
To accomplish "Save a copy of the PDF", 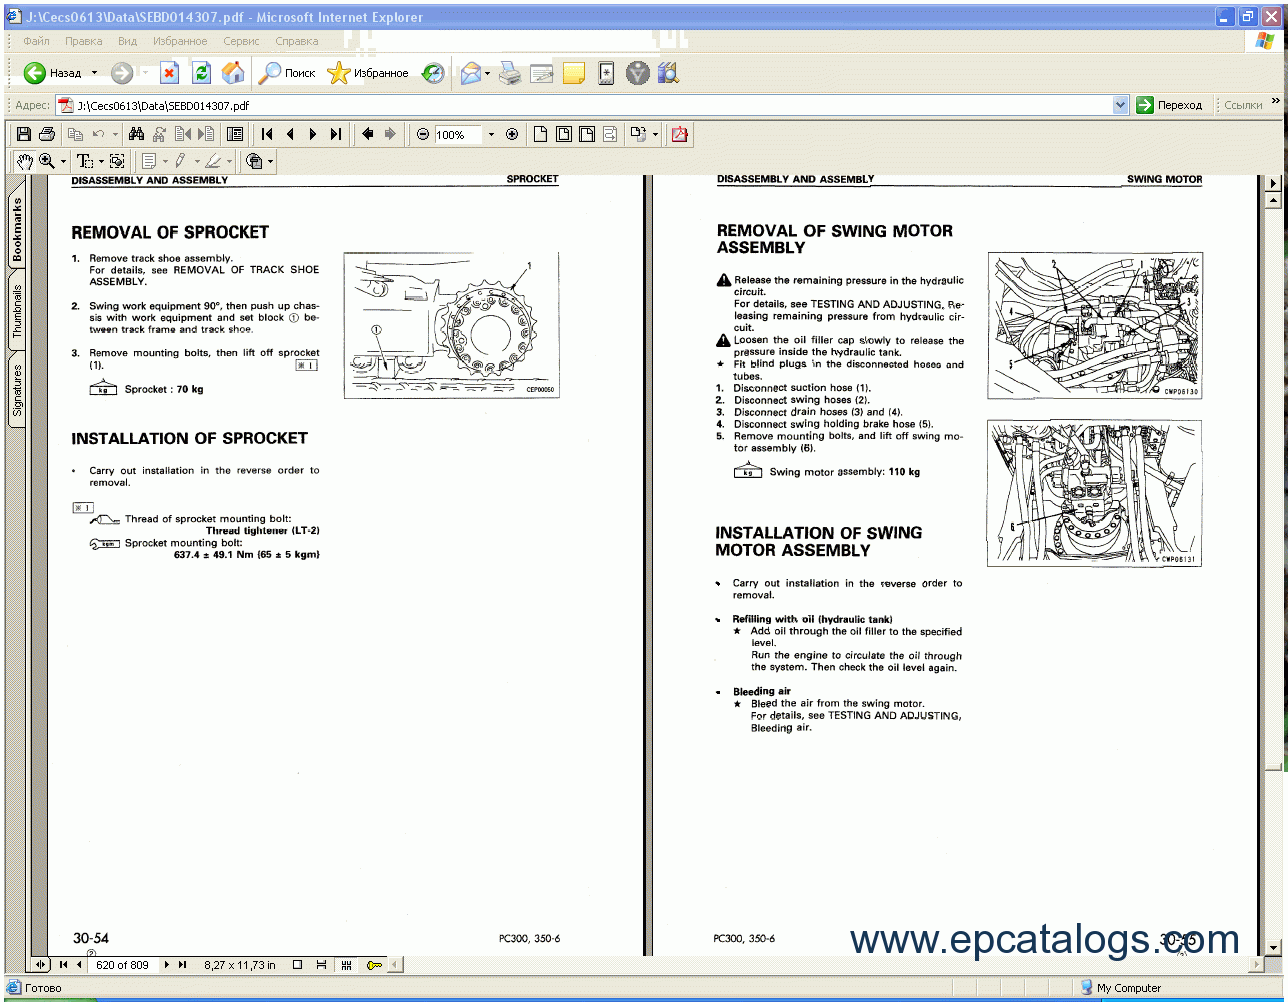I will point(24,134).
